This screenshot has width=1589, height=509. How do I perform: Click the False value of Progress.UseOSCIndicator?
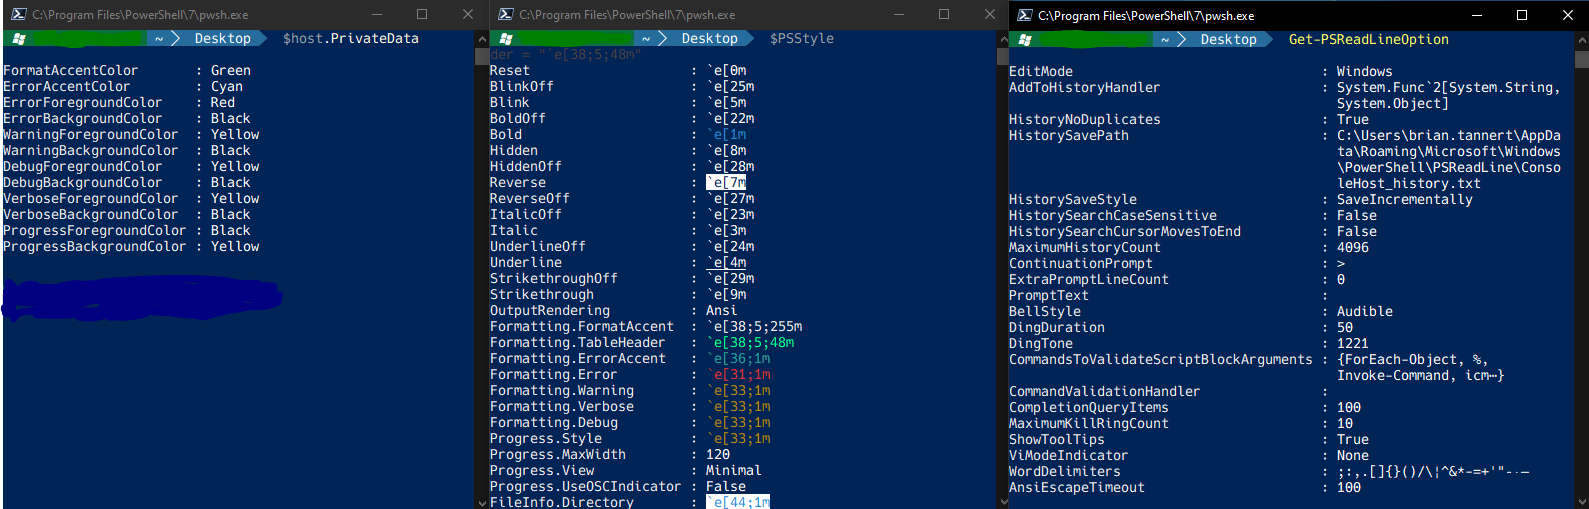[726, 487]
